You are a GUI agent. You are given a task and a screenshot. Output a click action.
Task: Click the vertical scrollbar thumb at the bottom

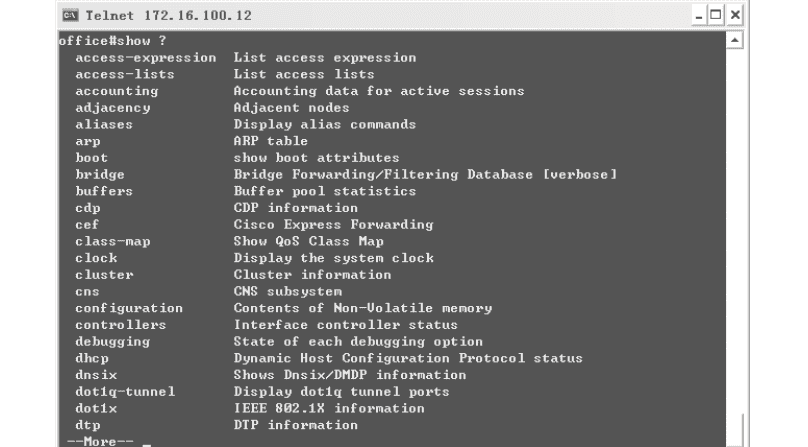pyautogui.click(x=737, y=430)
